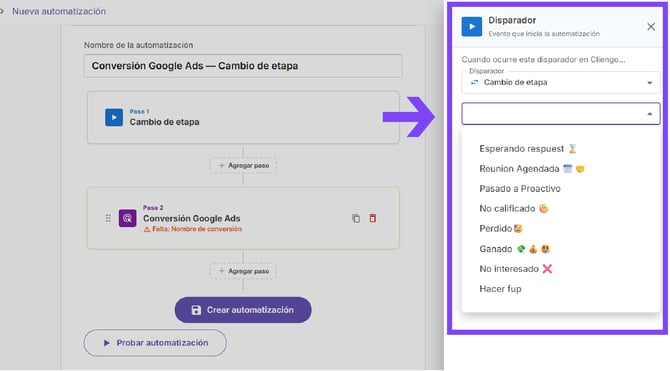The height and width of the screenshot is (371, 670).
Task: Add a step between Paso 1 and Paso 2
Action: [243, 165]
